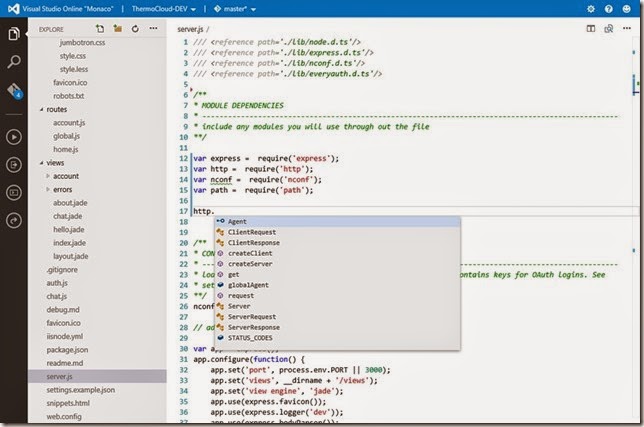
Task: Open the Search icon in the sidebar
Action: [x=14, y=62]
